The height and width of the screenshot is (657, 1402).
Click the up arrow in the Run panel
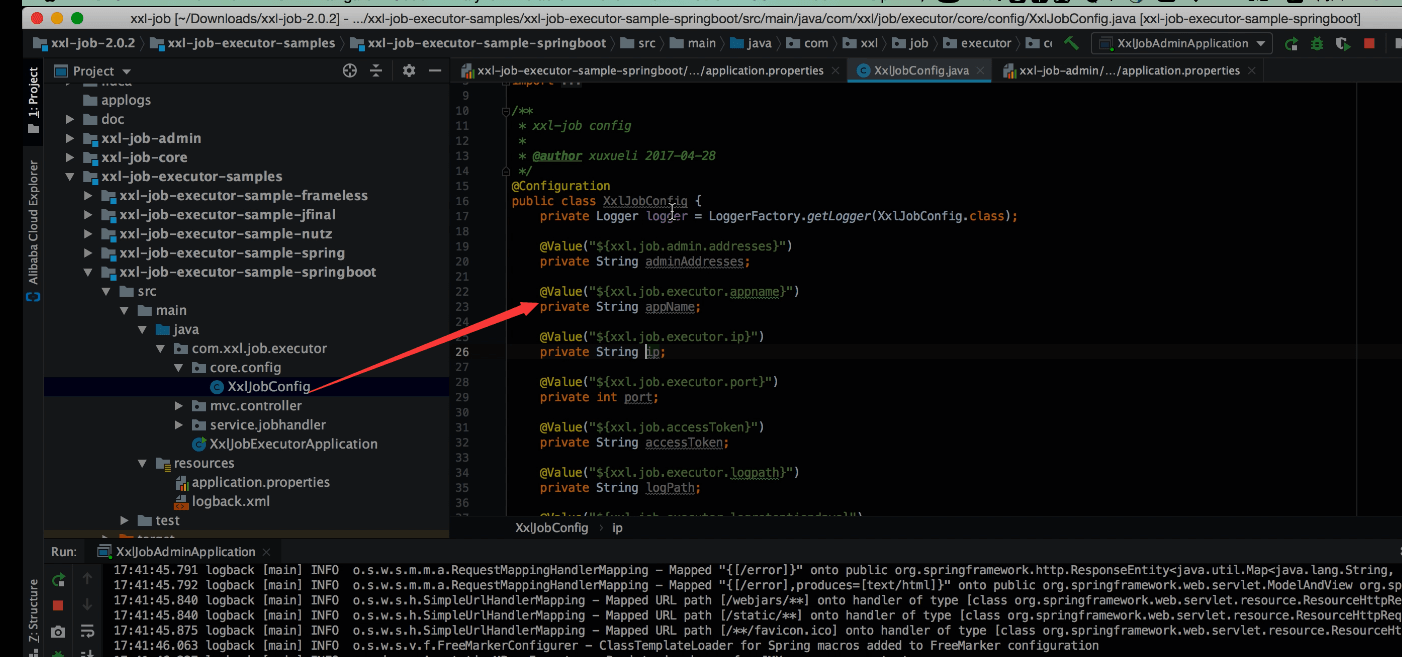pyautogui.click(x=87, y=579)
